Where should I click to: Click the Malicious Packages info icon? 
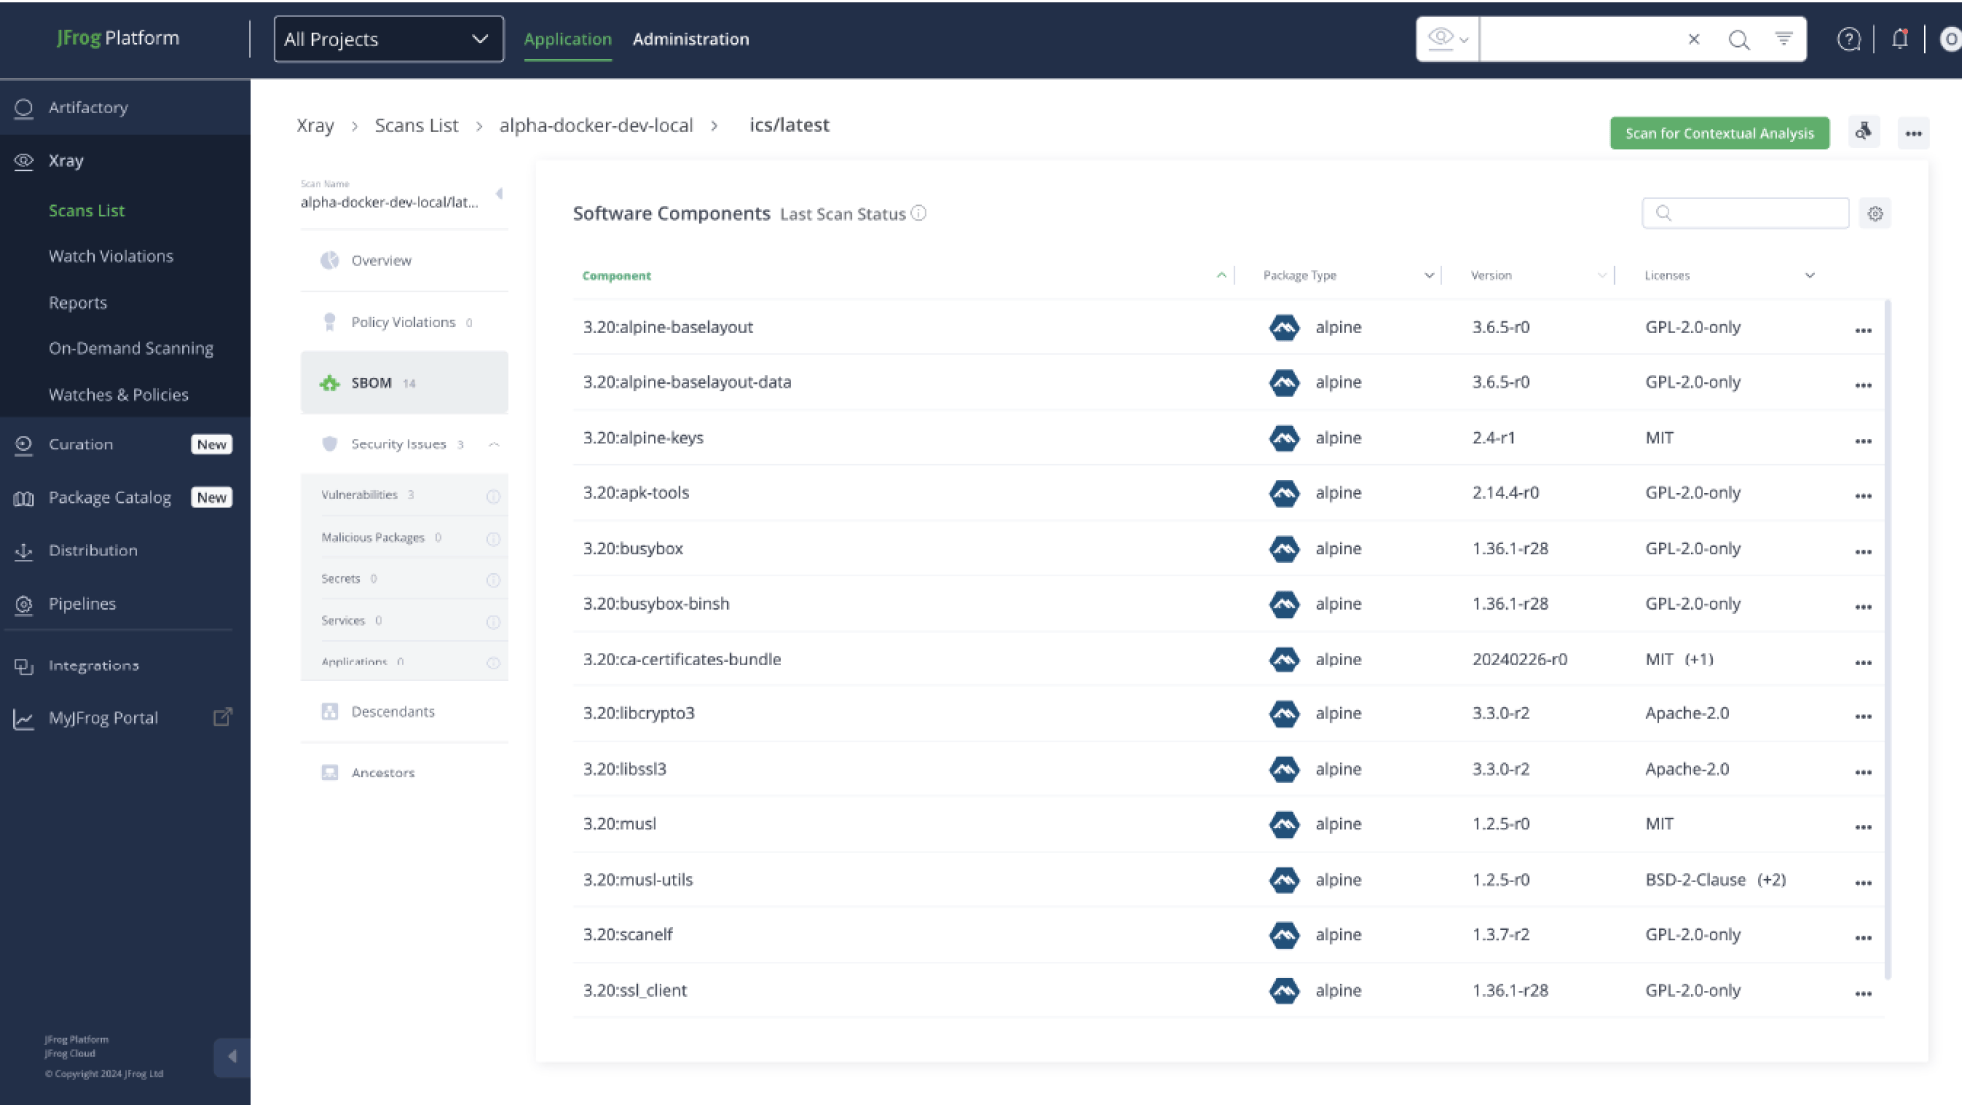click(x=493, y=538)
